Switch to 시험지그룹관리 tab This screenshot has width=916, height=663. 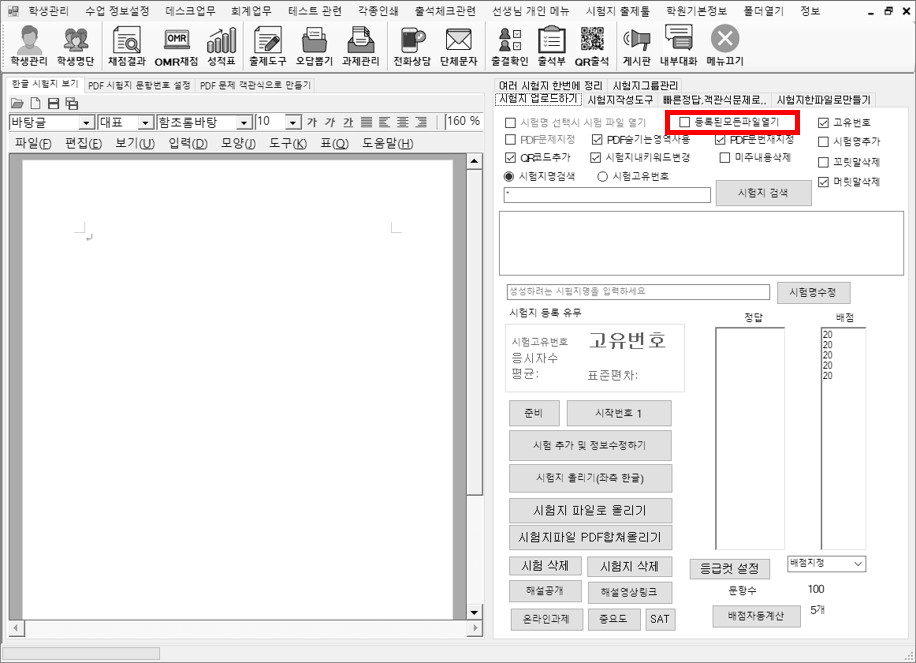tap(645, 85)
